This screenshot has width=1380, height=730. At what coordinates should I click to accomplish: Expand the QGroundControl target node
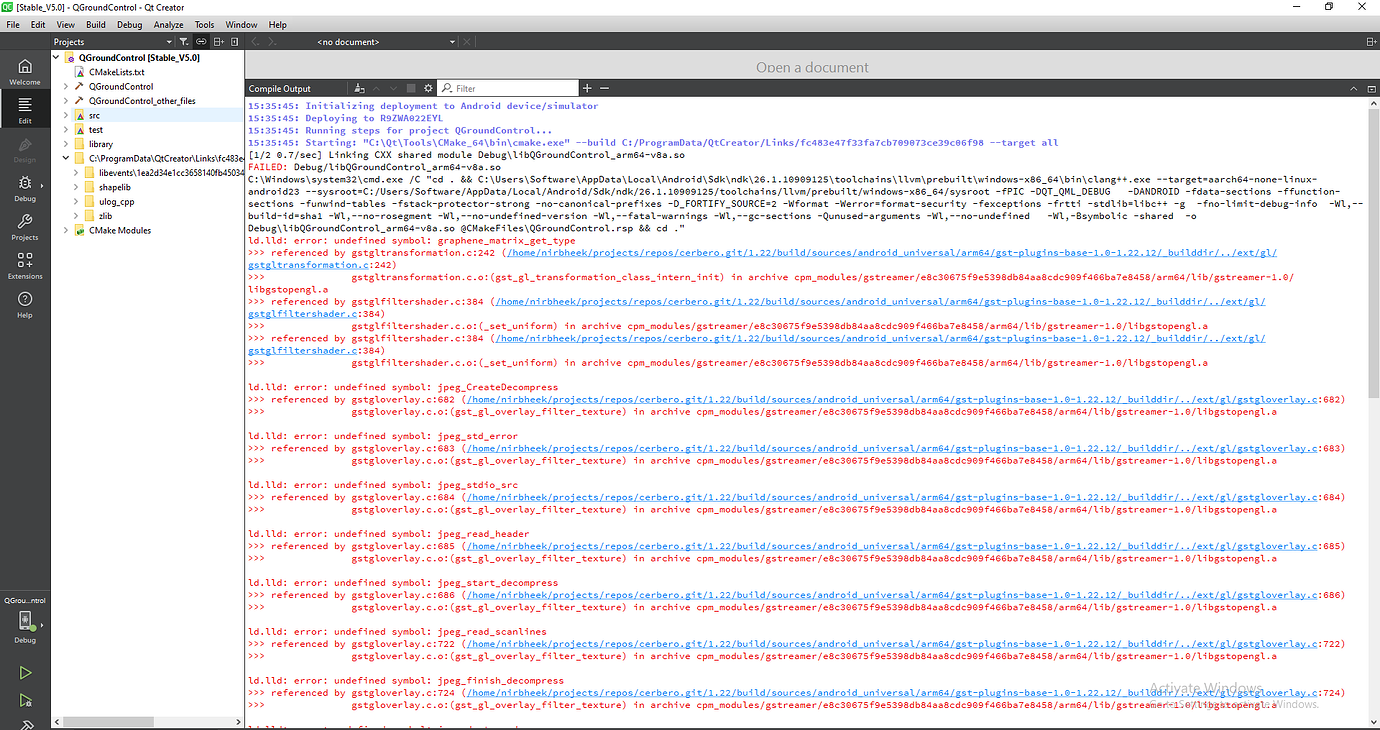66,87
